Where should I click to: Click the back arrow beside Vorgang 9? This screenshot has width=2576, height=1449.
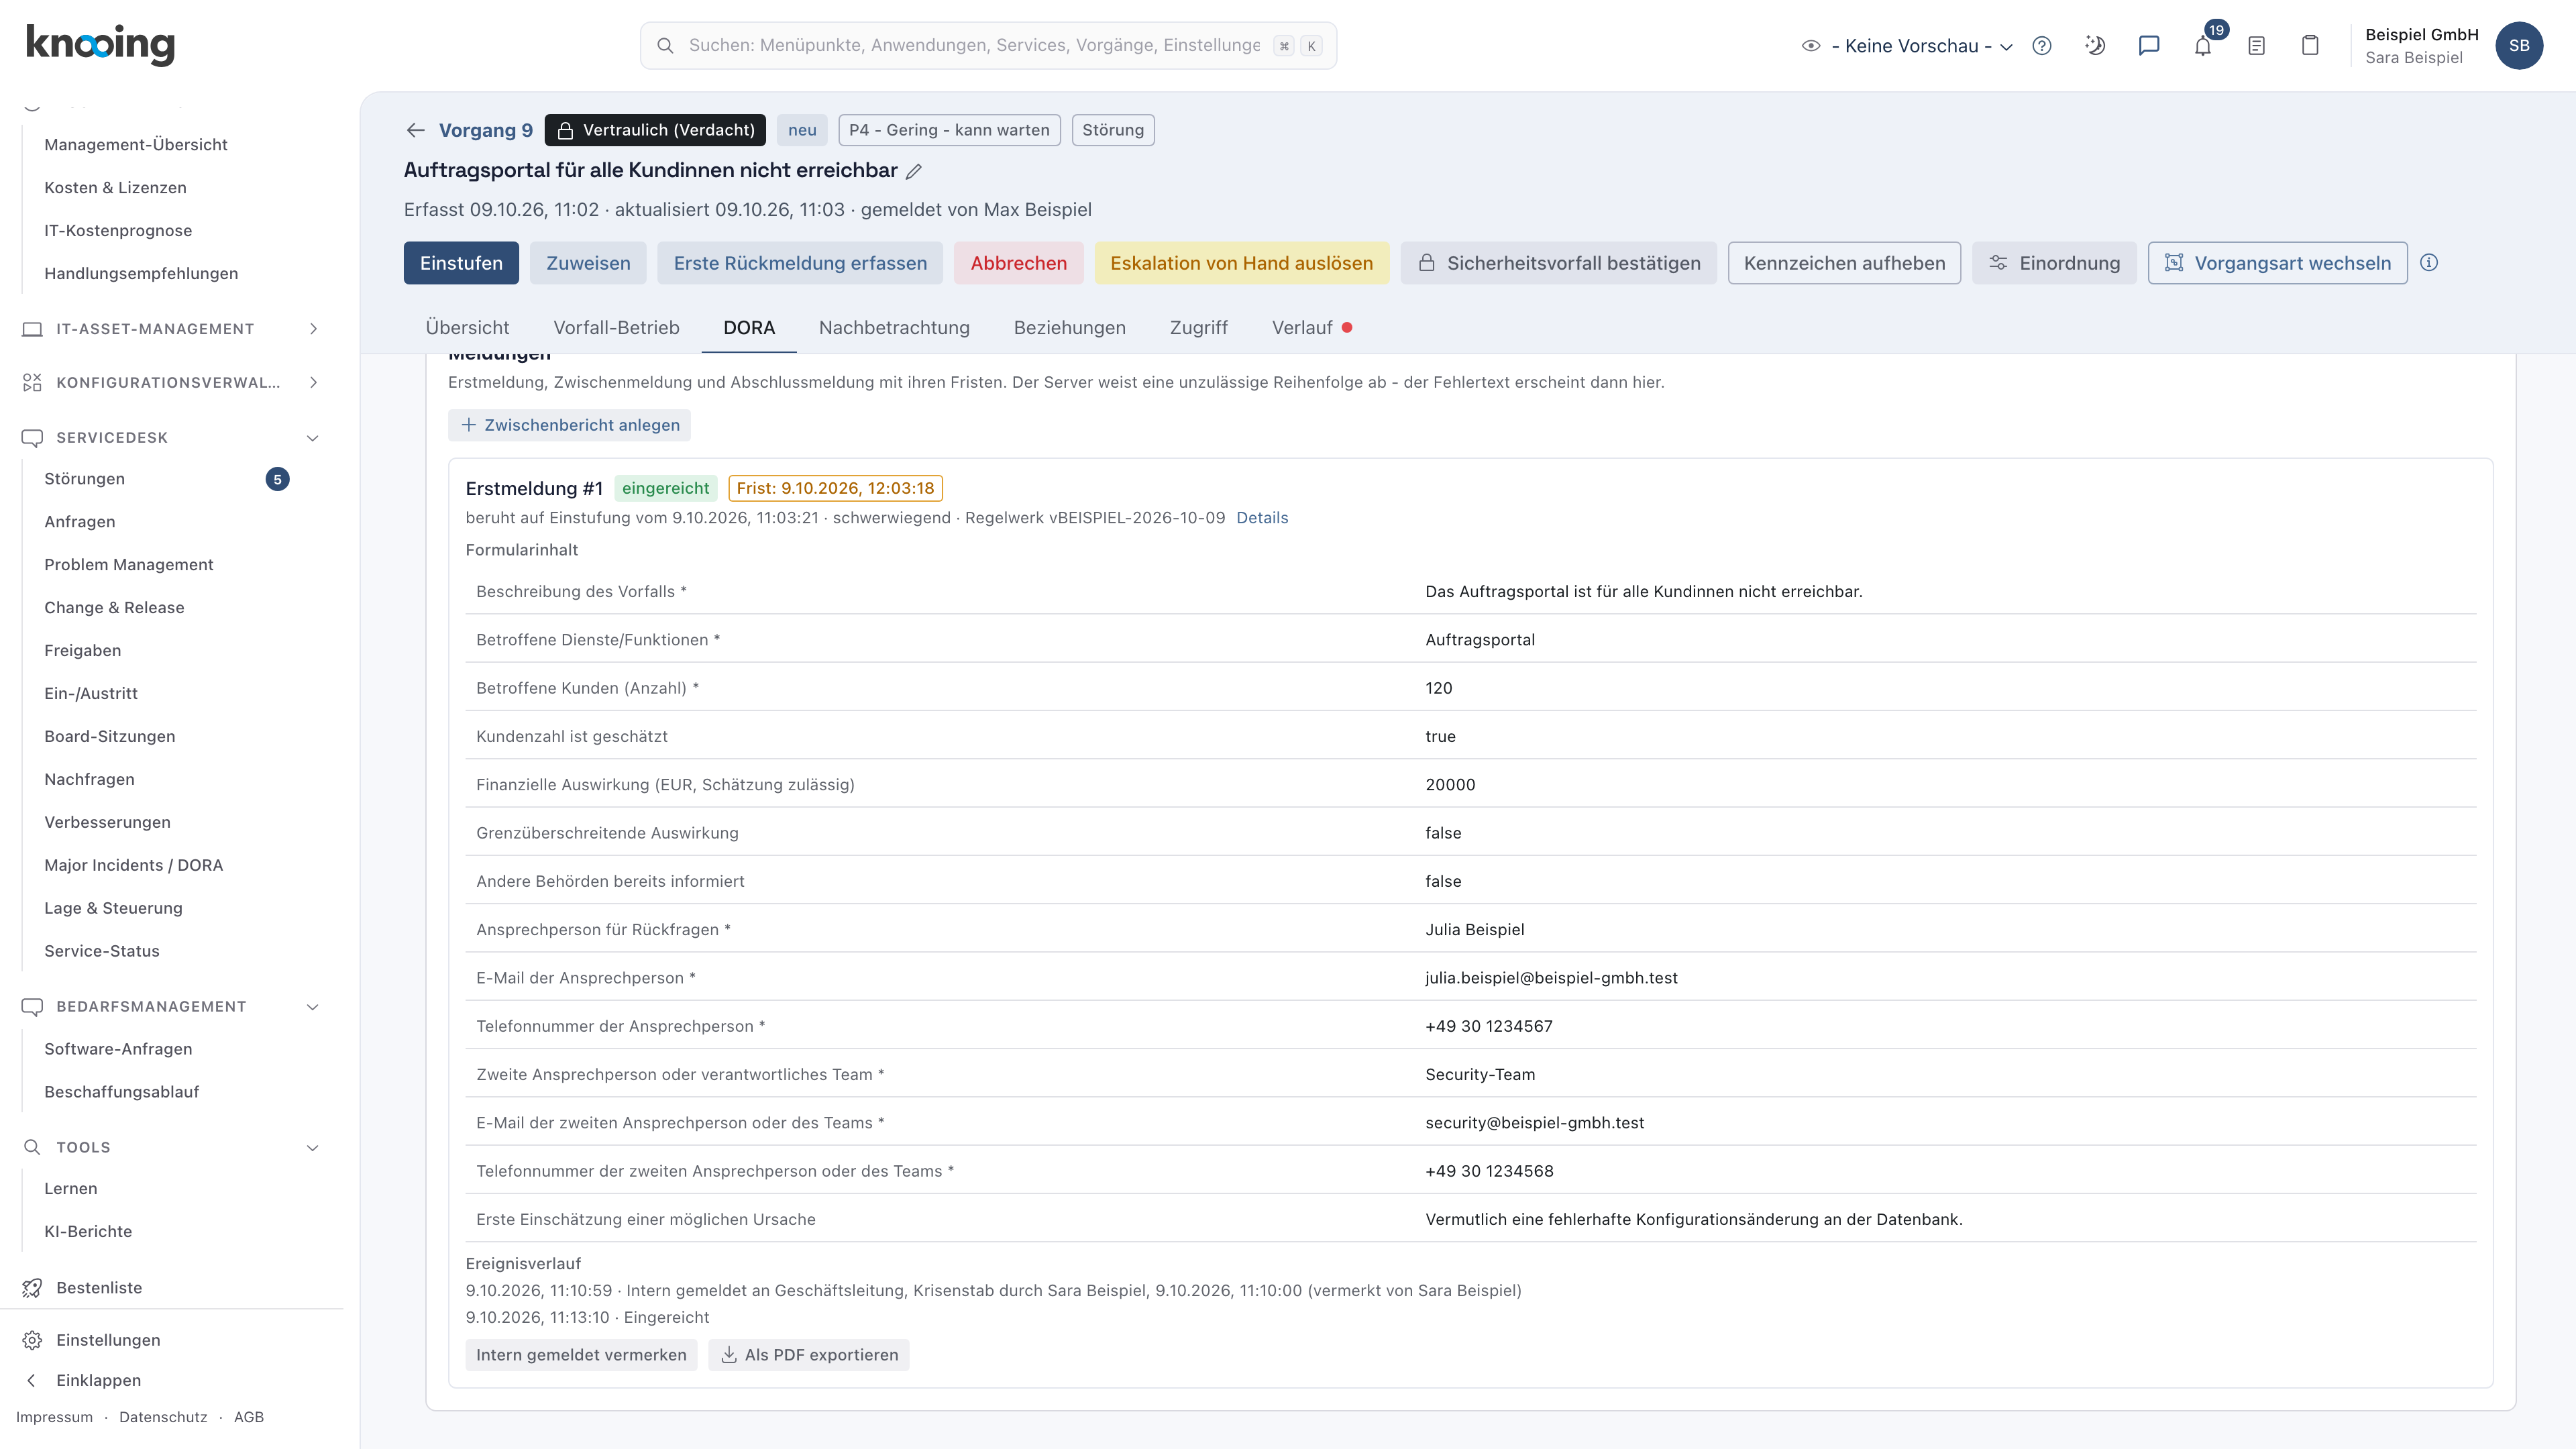coord(416,130)
